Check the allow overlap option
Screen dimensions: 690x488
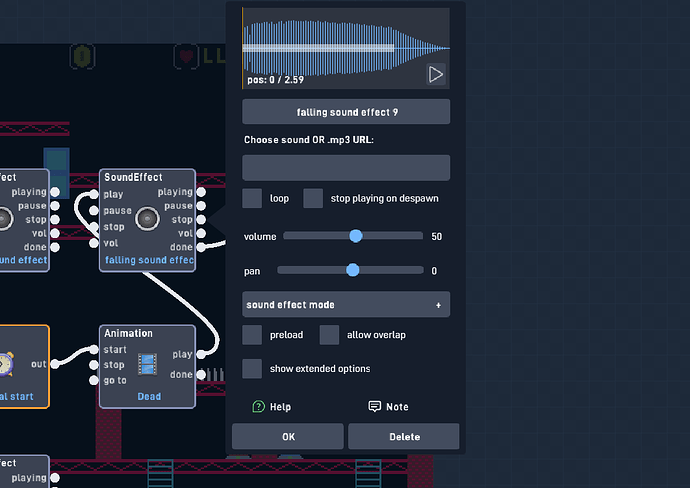click(329, 335)
